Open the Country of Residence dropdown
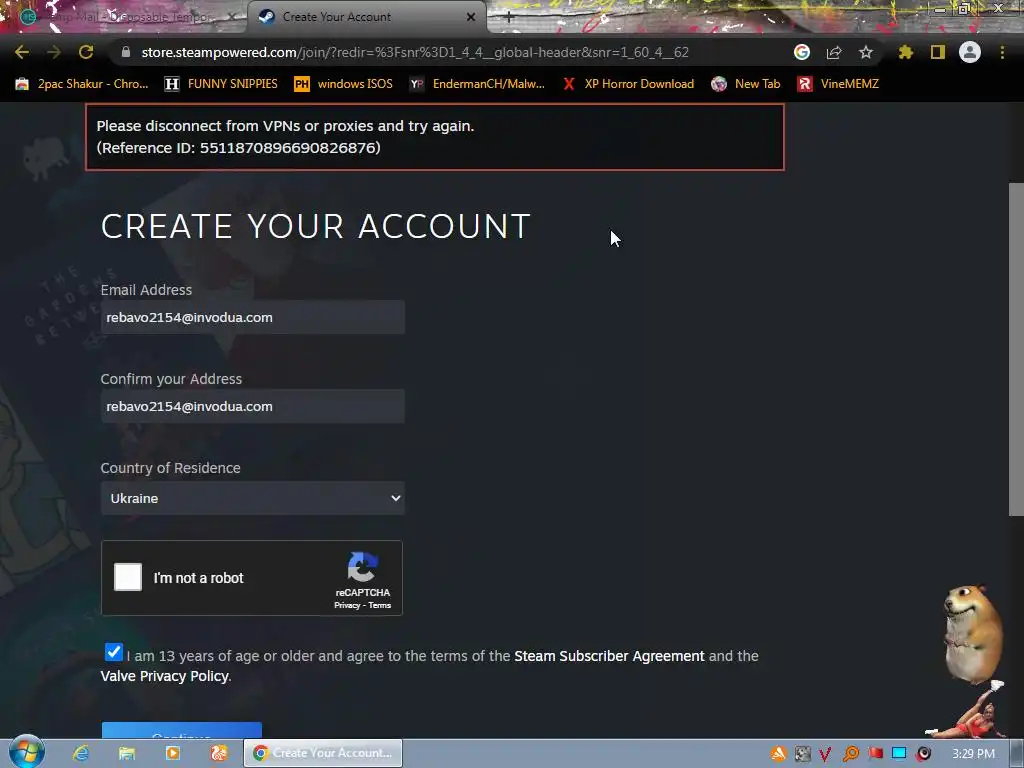Image resolution: width=1024 pixels, height=768 pixels. [253, 498]
